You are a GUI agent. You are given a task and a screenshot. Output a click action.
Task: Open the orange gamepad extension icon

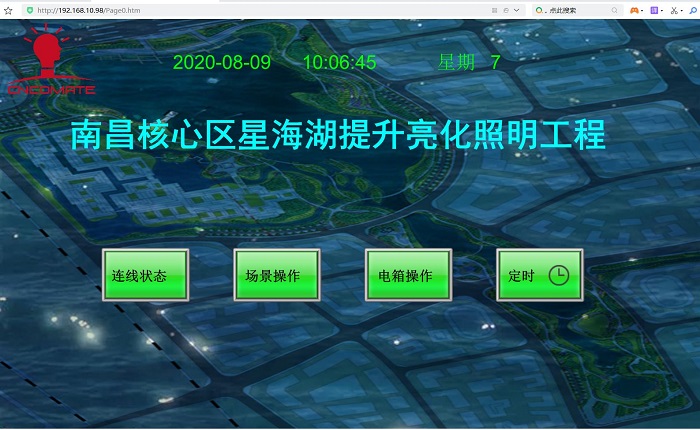(x=634, y=9)
